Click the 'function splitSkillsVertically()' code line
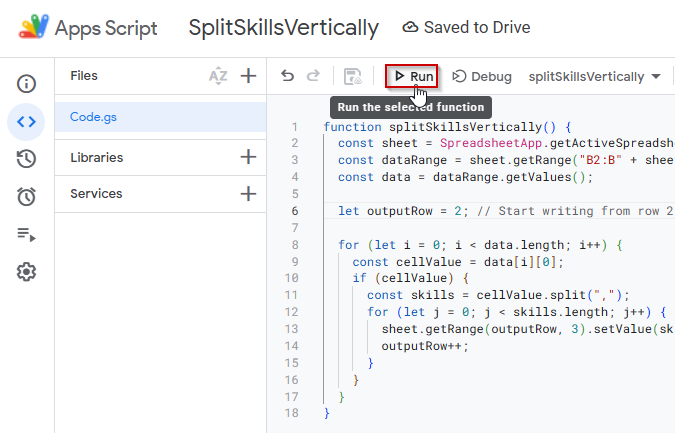The height and width of the screenshot is (433, 675). 448,127
